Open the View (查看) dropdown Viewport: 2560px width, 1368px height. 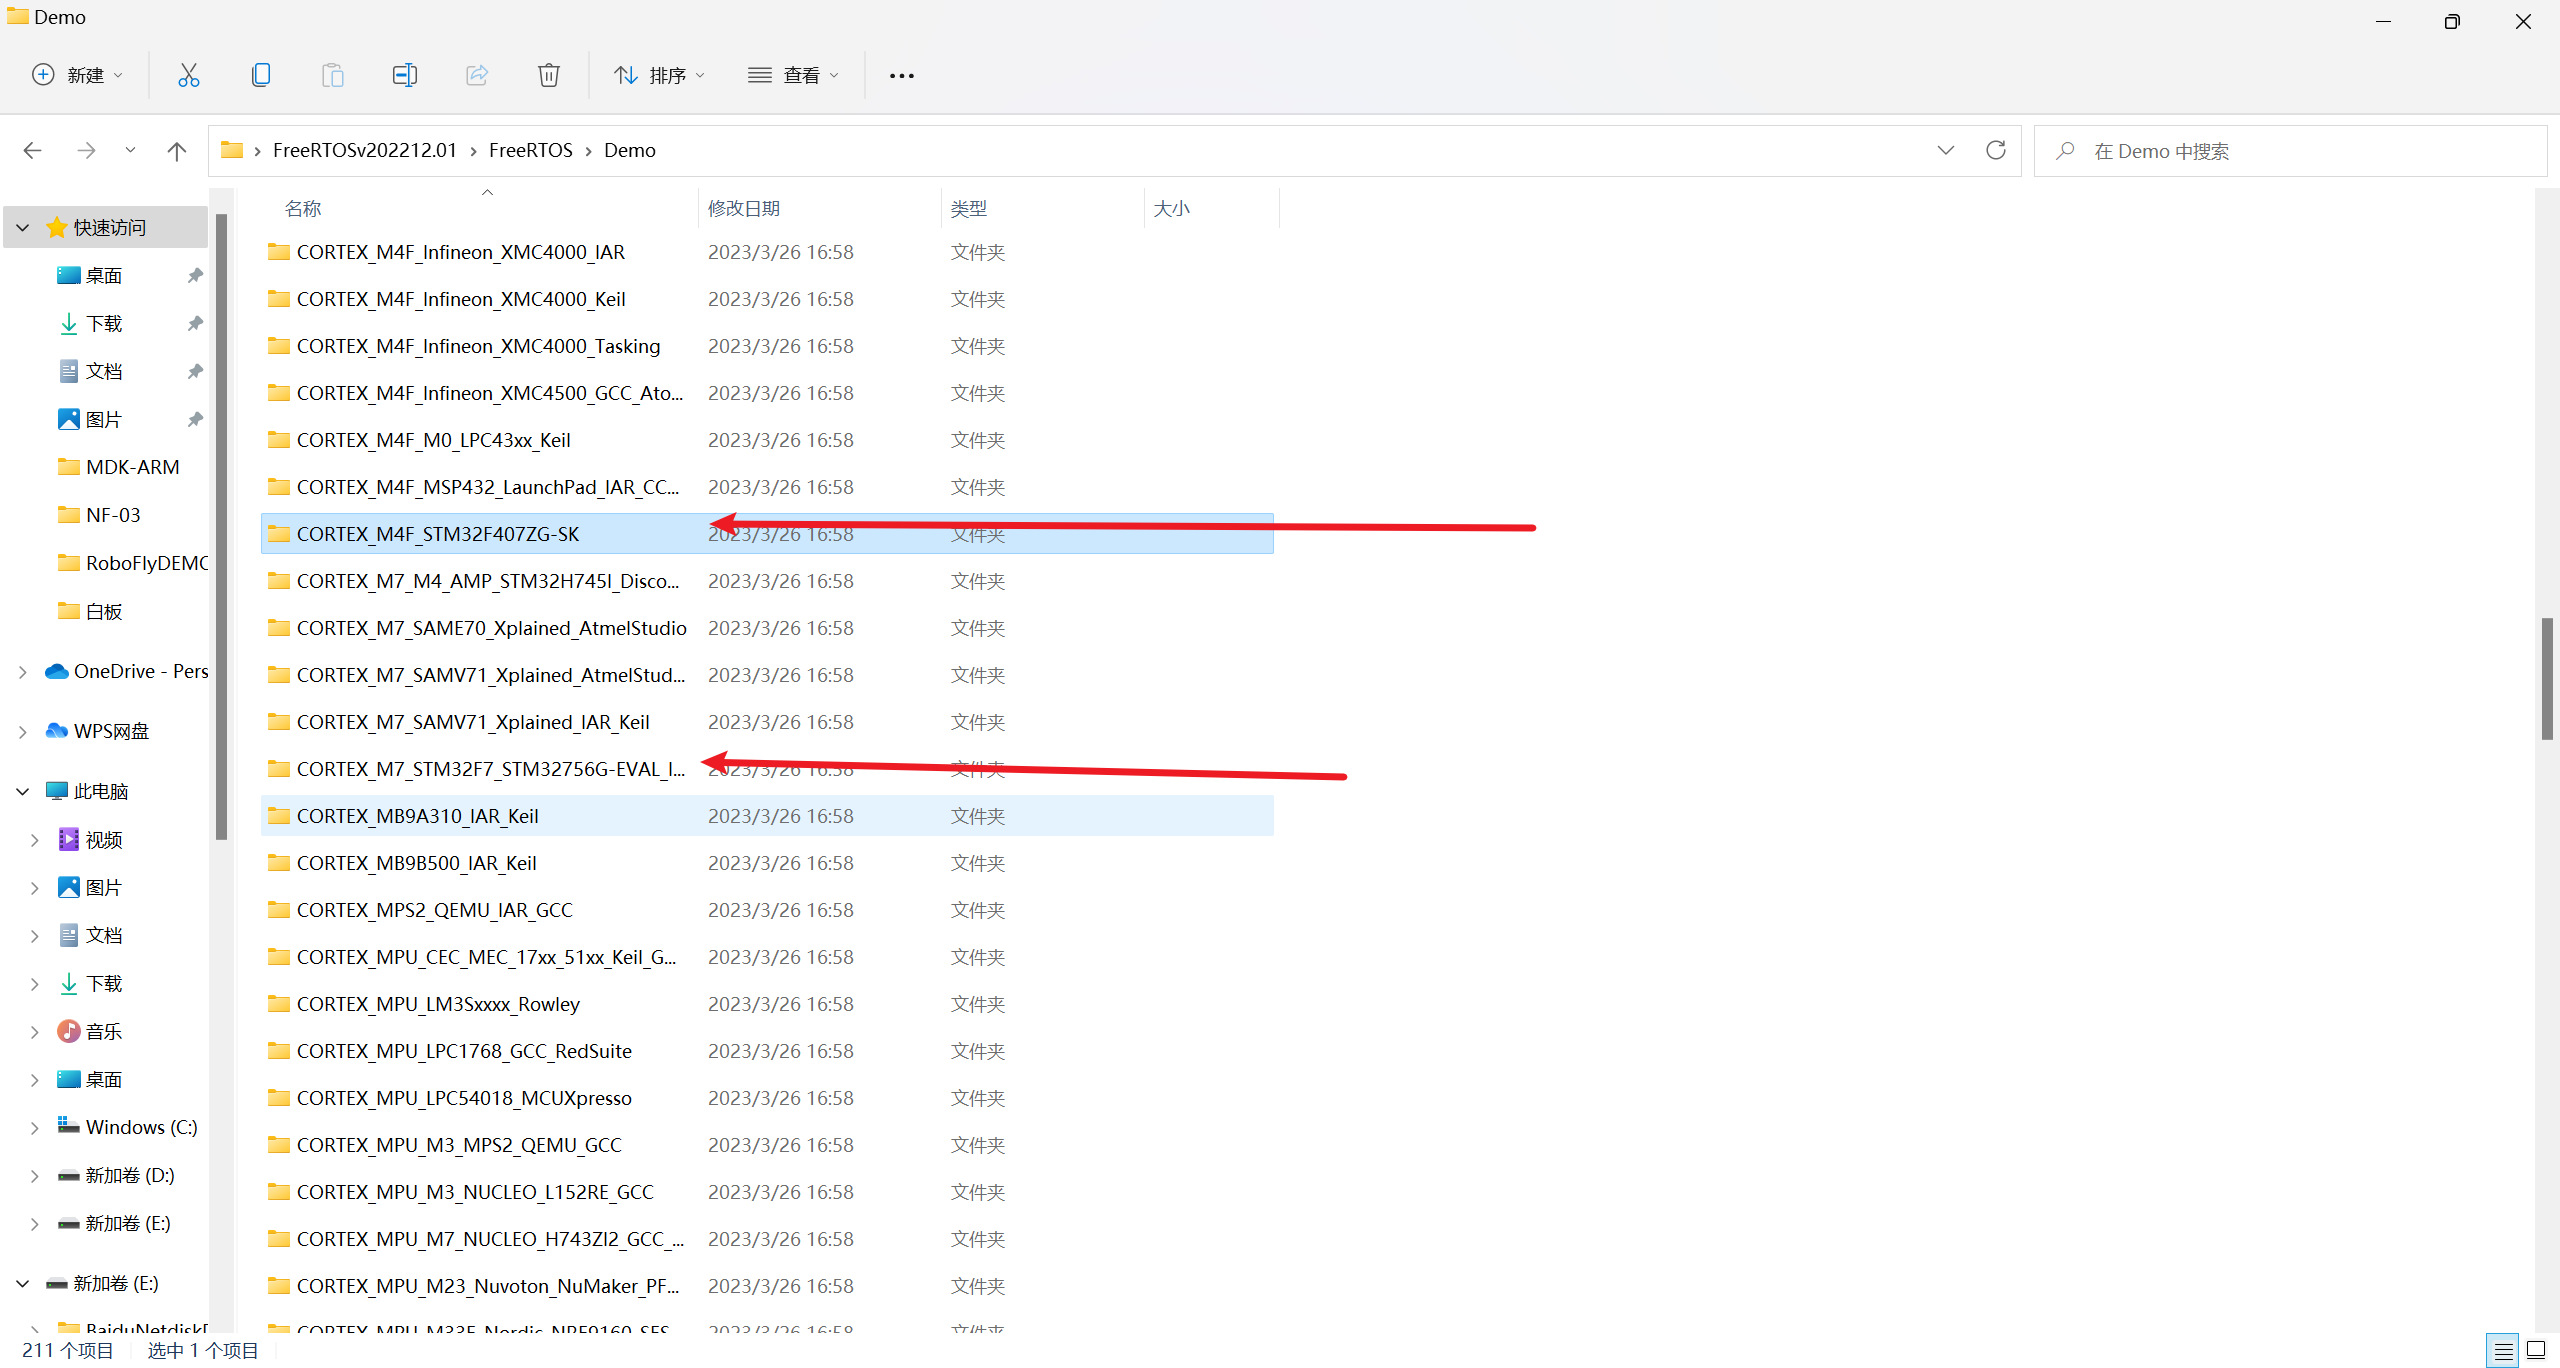[794, 75]
